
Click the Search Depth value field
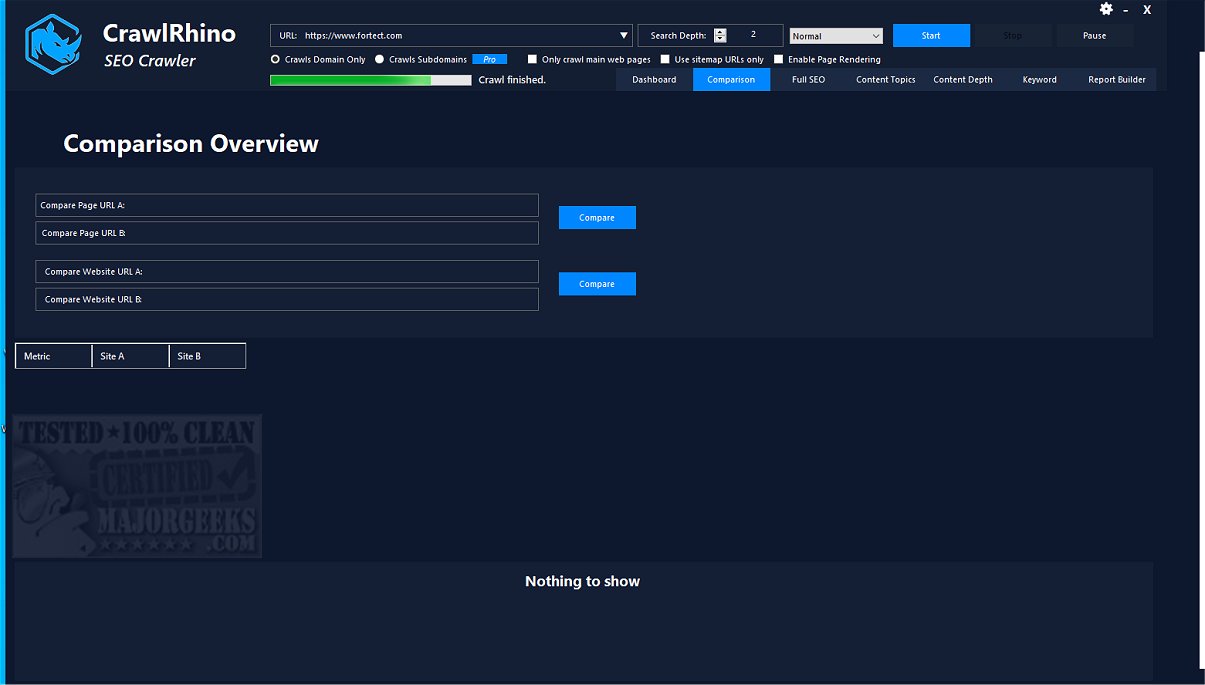[x=754, y=35]
